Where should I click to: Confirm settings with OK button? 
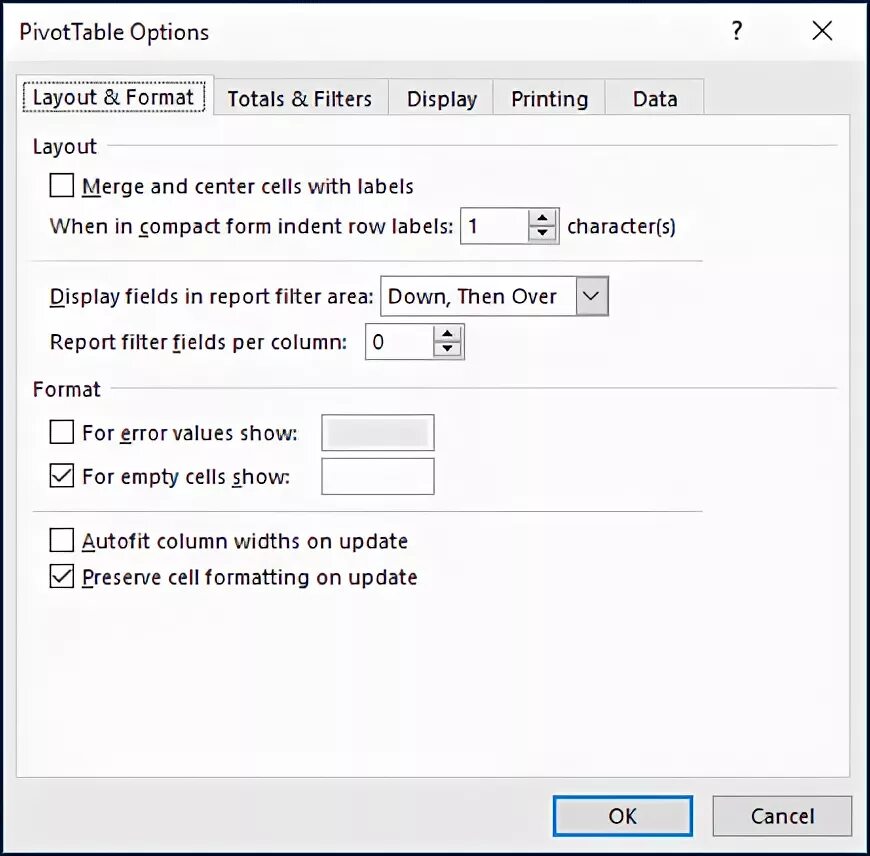623,816
